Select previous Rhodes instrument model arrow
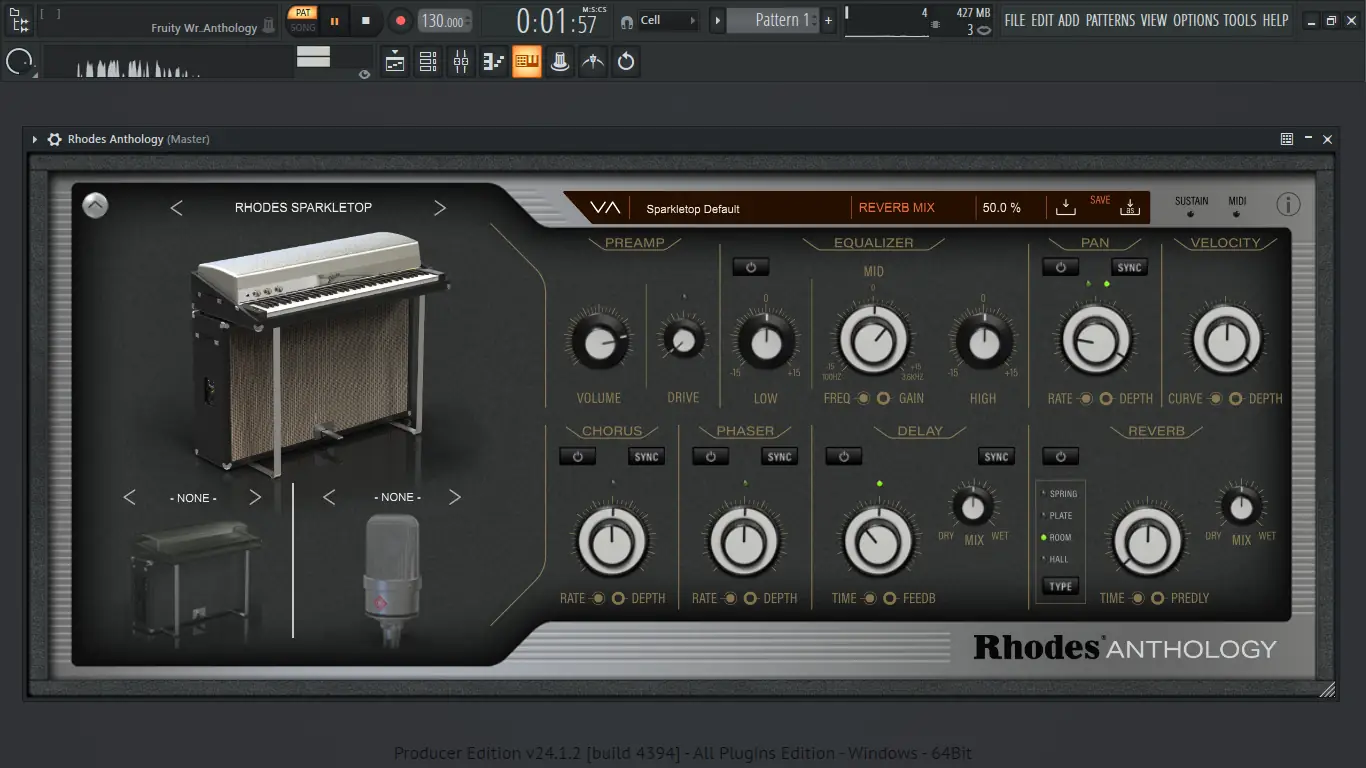 (x=176, y=208)
